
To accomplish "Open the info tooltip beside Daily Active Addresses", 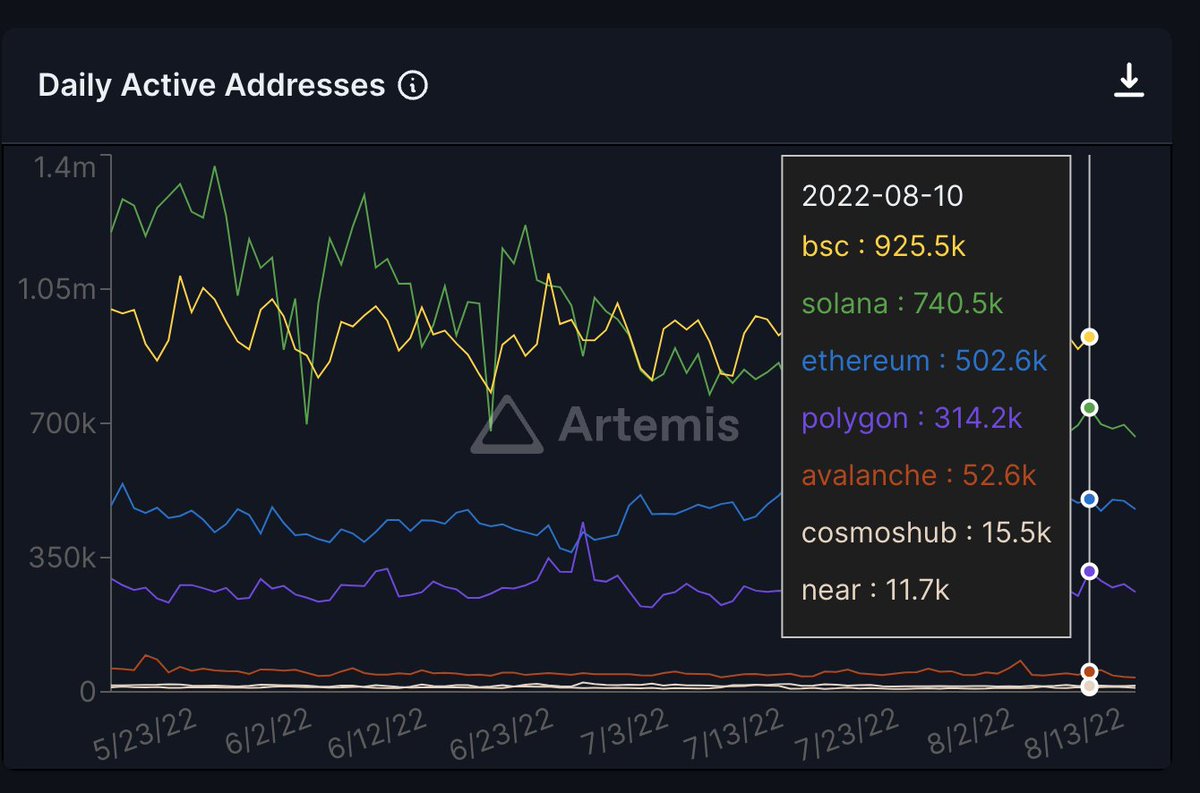I will [x=413, y=85].
